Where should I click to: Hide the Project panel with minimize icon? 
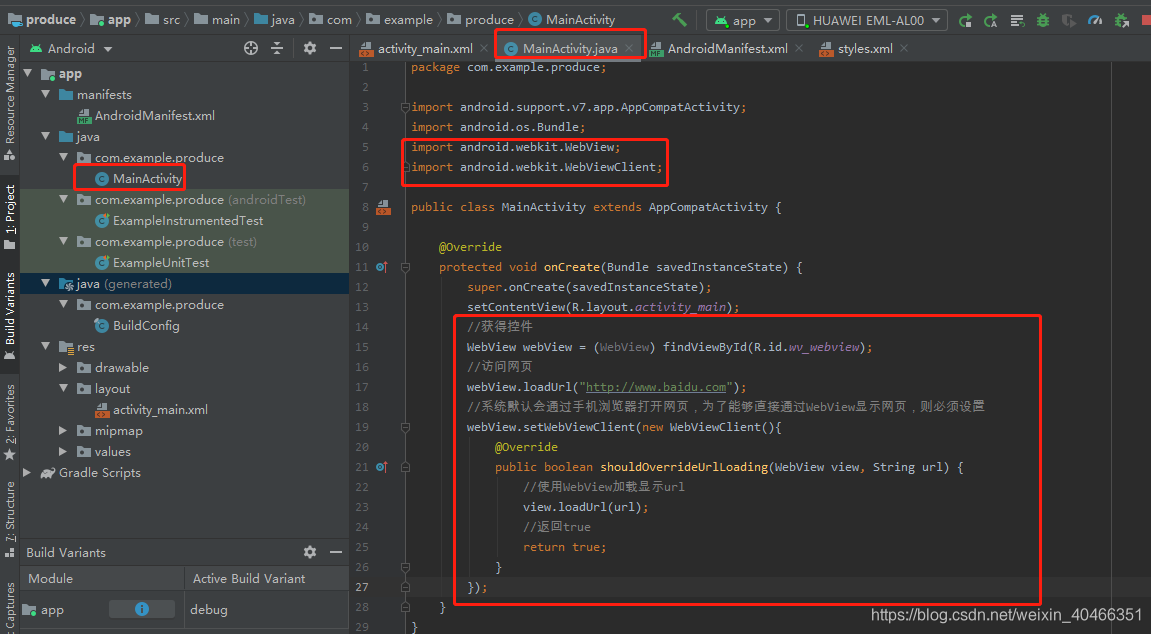click(x=335, y=48)
